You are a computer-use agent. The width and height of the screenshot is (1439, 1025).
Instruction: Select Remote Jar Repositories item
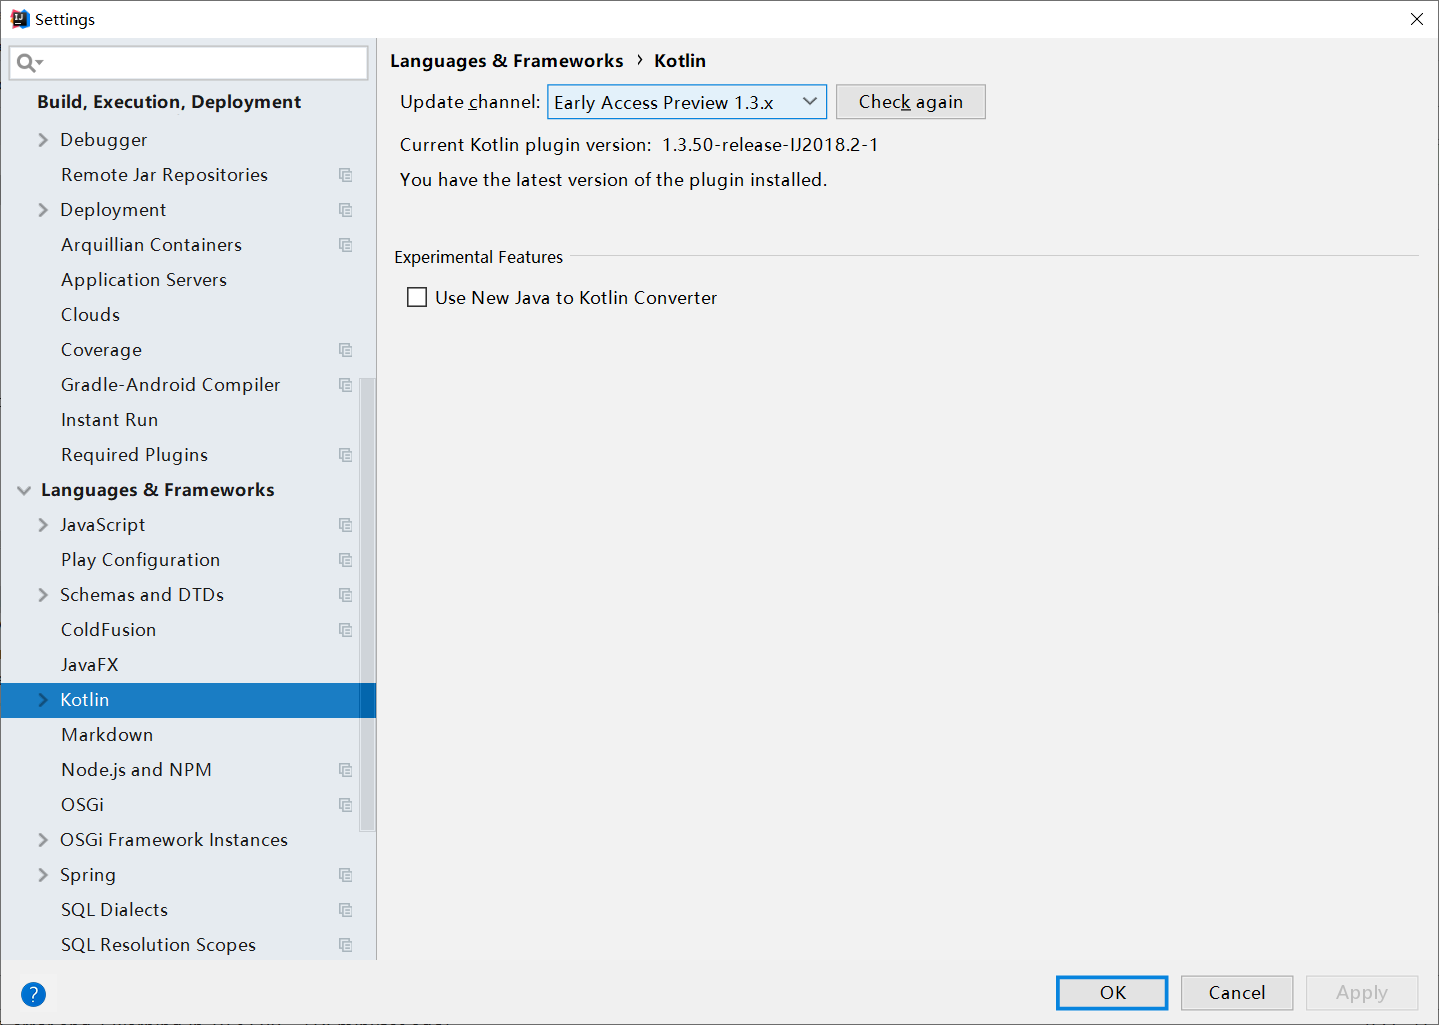point(164,175)
